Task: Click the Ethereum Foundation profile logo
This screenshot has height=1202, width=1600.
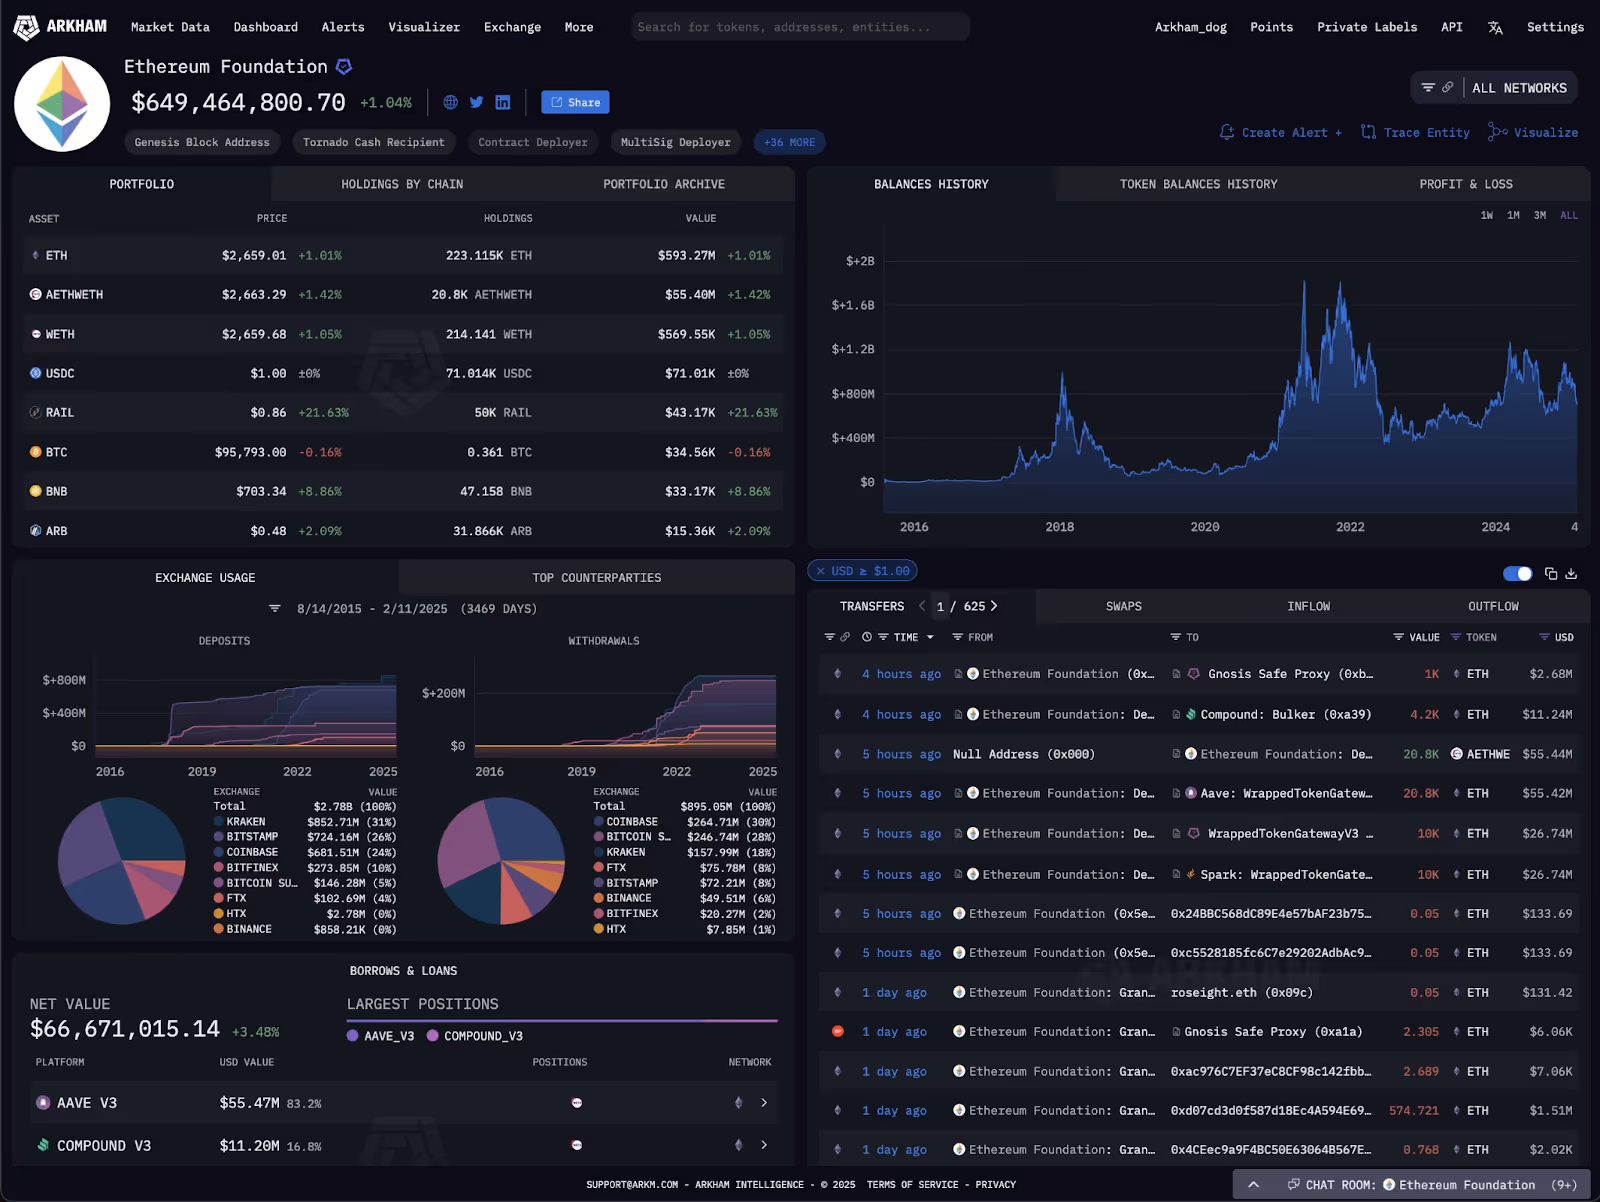Action: coord(62,104)
